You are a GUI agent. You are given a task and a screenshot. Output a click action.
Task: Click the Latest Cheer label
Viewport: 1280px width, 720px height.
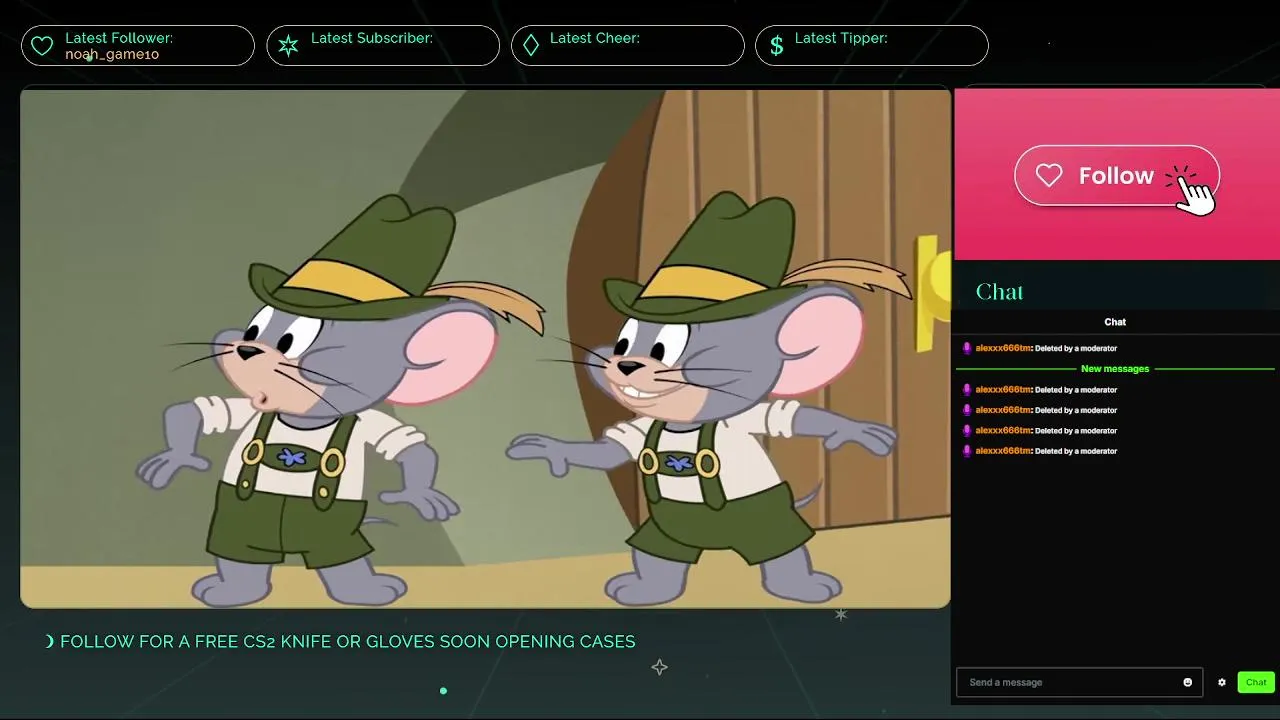[x=594, y=38]
